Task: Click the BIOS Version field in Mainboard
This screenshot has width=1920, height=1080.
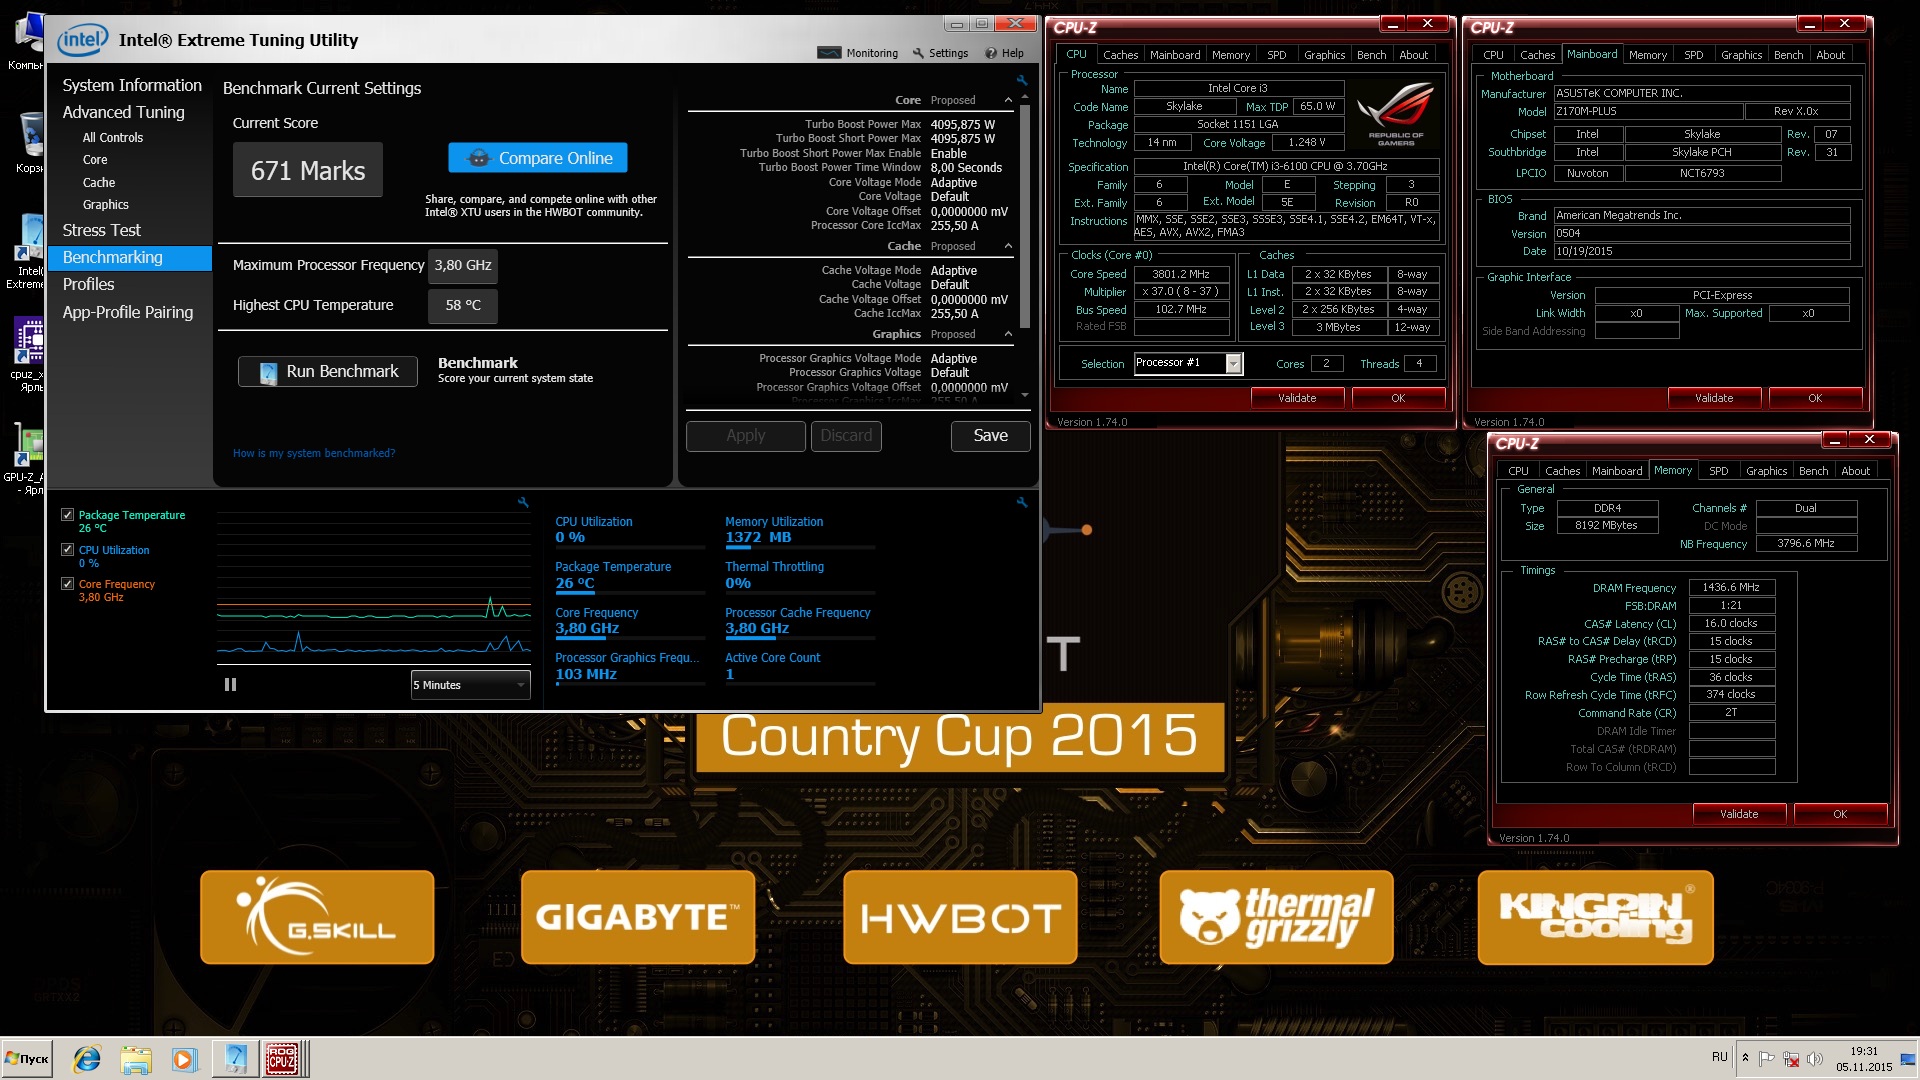Action: click(1702, 233)
